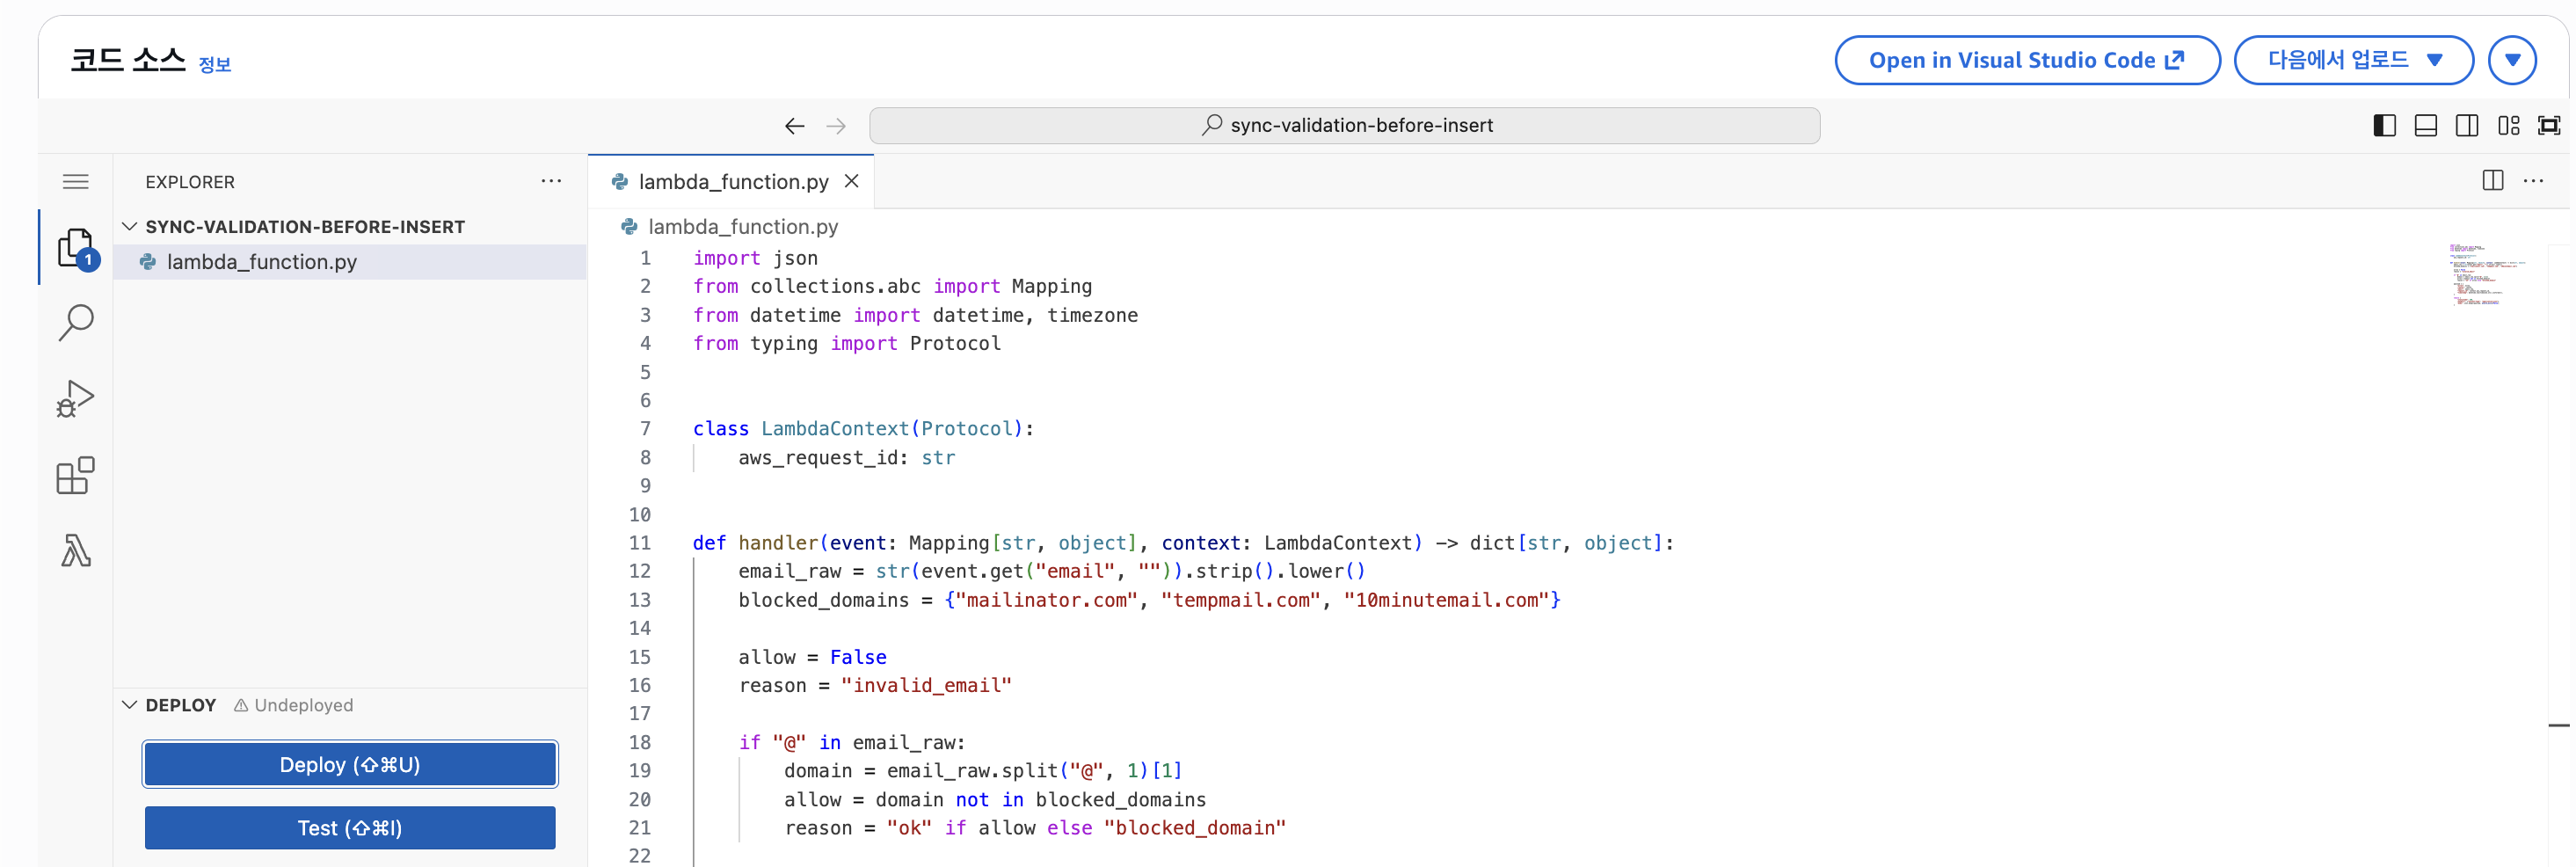
Task: Toggle secondary side bar layout icon
Action: tap(2467, 125)
